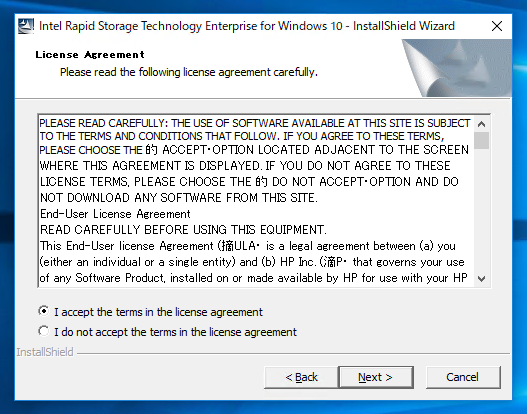Click the empty scrollbar track below the thumb
Screen dimensions: 527x414
pyautogui.click(x=481, y=210)
